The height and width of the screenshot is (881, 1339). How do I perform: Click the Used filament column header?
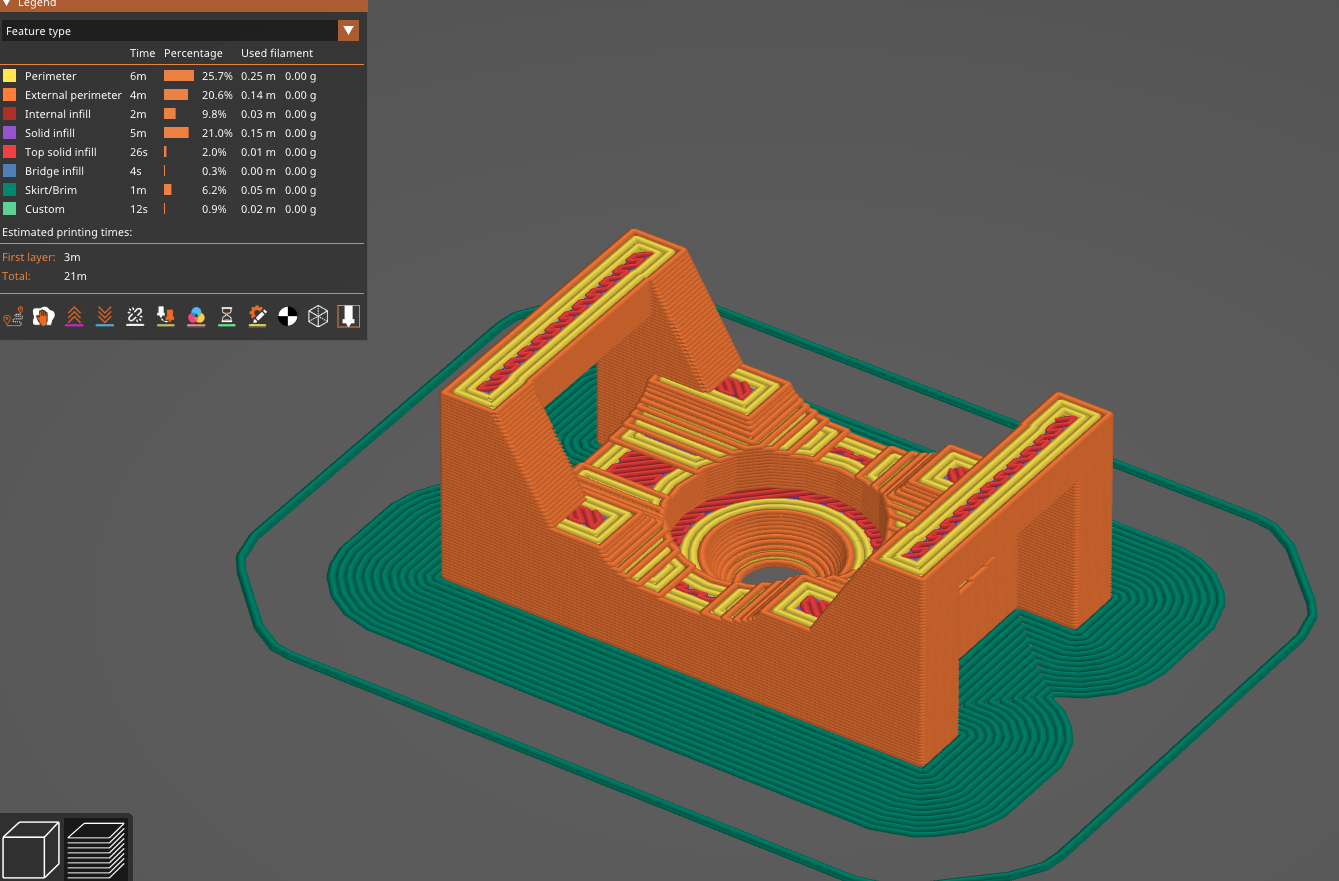(x=277, y=53)
